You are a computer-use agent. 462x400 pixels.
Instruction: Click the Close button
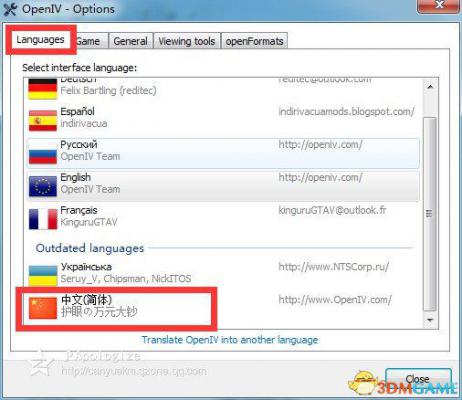pyautogui.click(x=418, y=379)
